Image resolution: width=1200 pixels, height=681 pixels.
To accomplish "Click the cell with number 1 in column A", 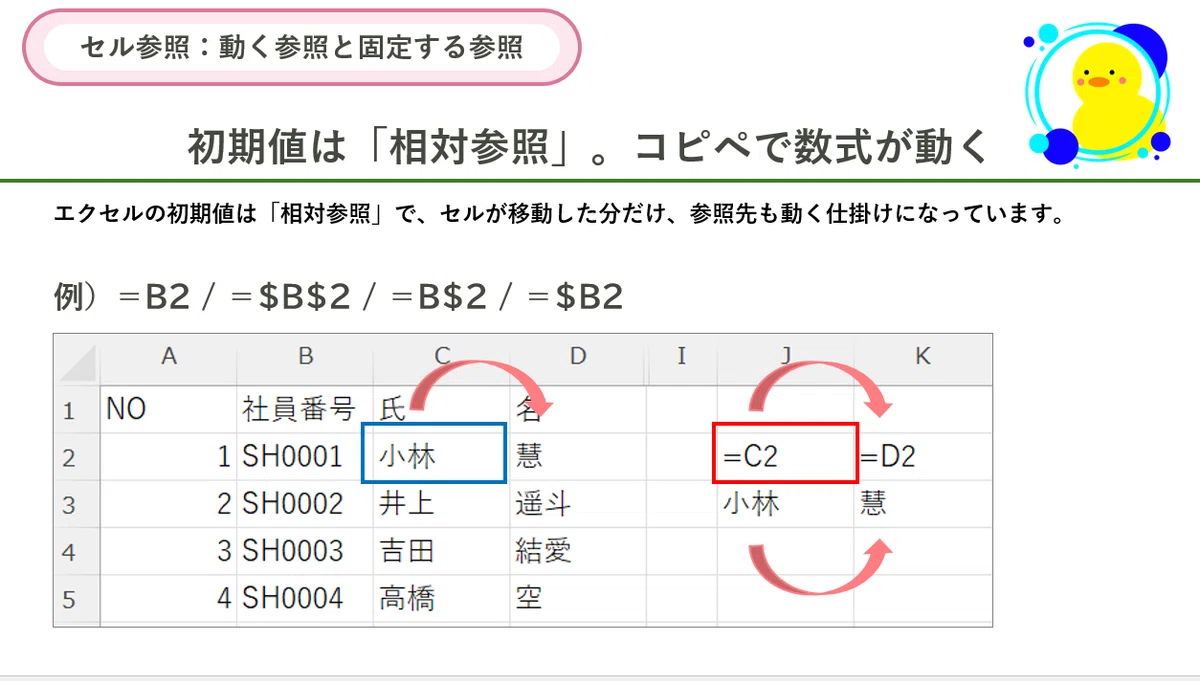I will [169, 457].
